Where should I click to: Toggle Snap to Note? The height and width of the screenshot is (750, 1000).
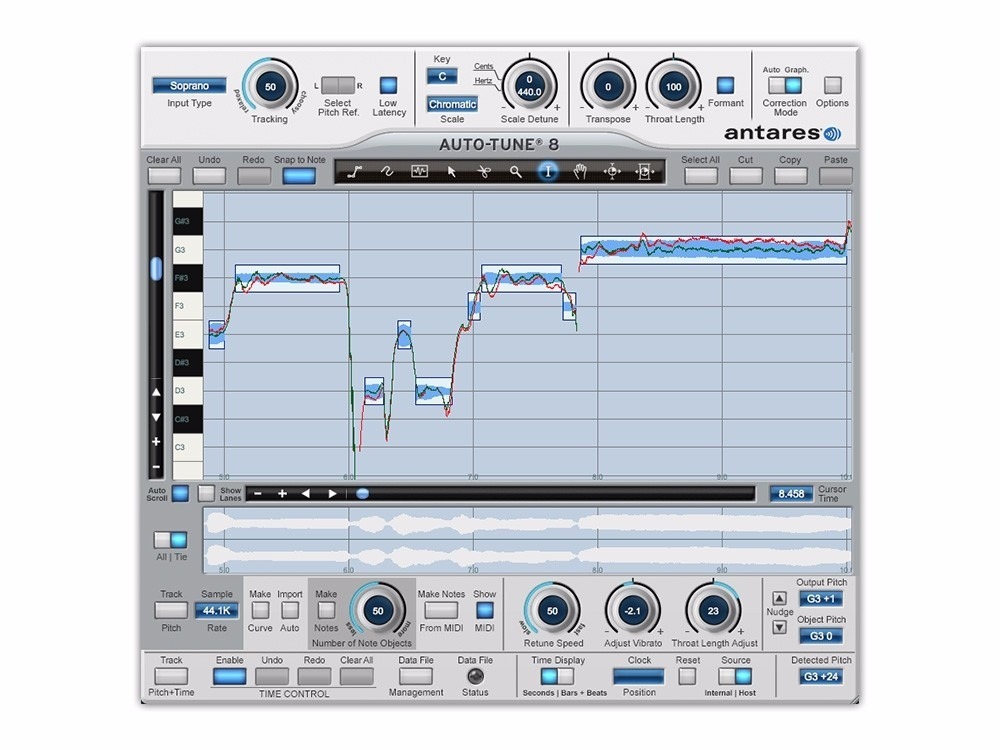point(299,176)
